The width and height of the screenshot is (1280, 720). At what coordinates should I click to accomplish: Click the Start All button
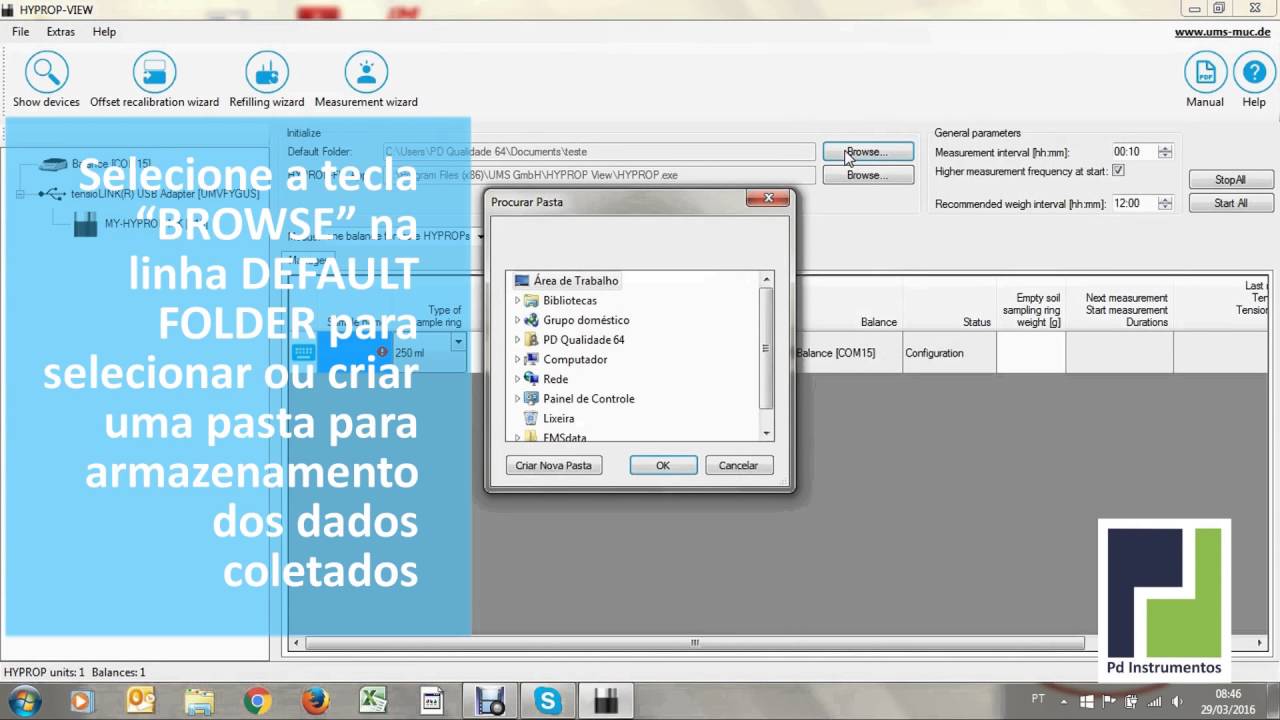click(1231, 203)
